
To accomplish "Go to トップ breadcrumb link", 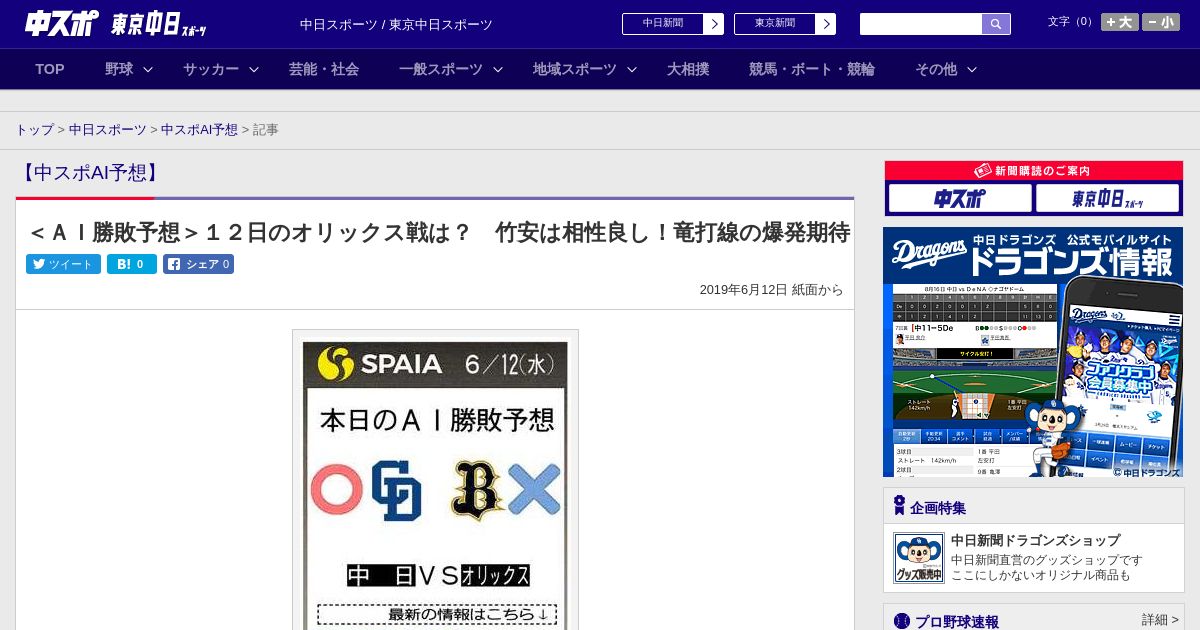I will pos(35,130).
